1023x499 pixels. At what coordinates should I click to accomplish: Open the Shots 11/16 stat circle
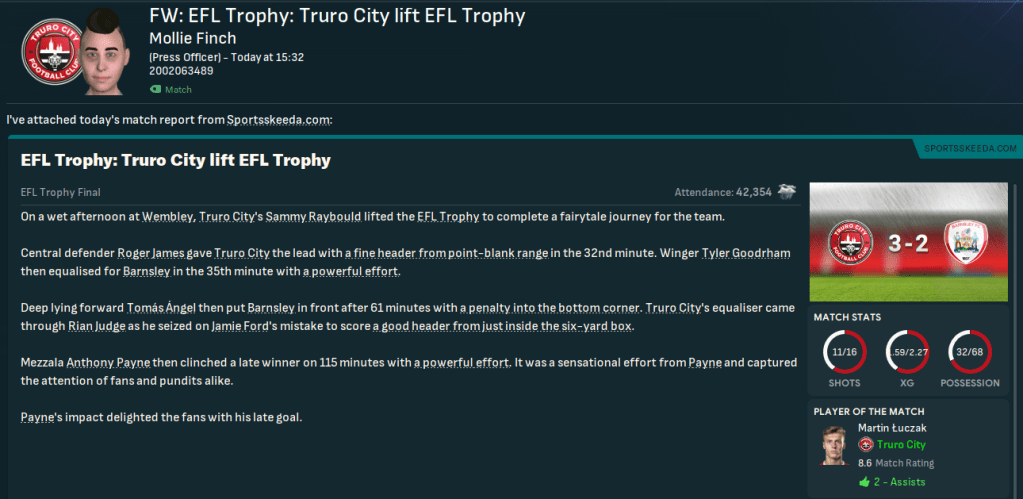[844, 350]
